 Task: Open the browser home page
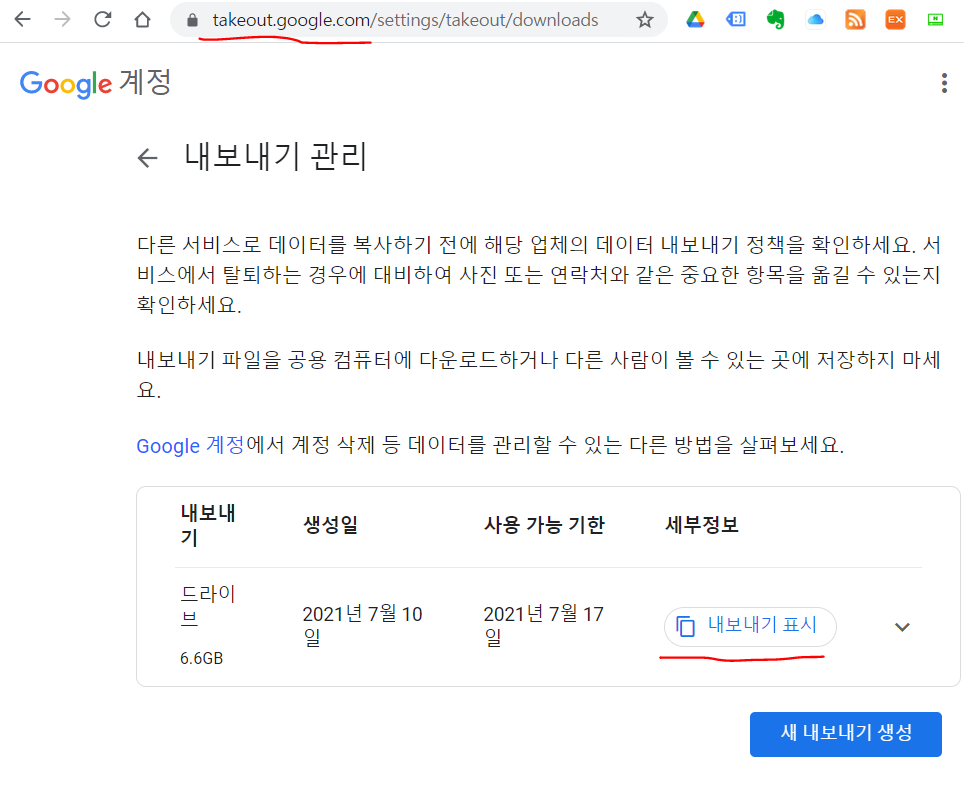[x=143, y=20]
